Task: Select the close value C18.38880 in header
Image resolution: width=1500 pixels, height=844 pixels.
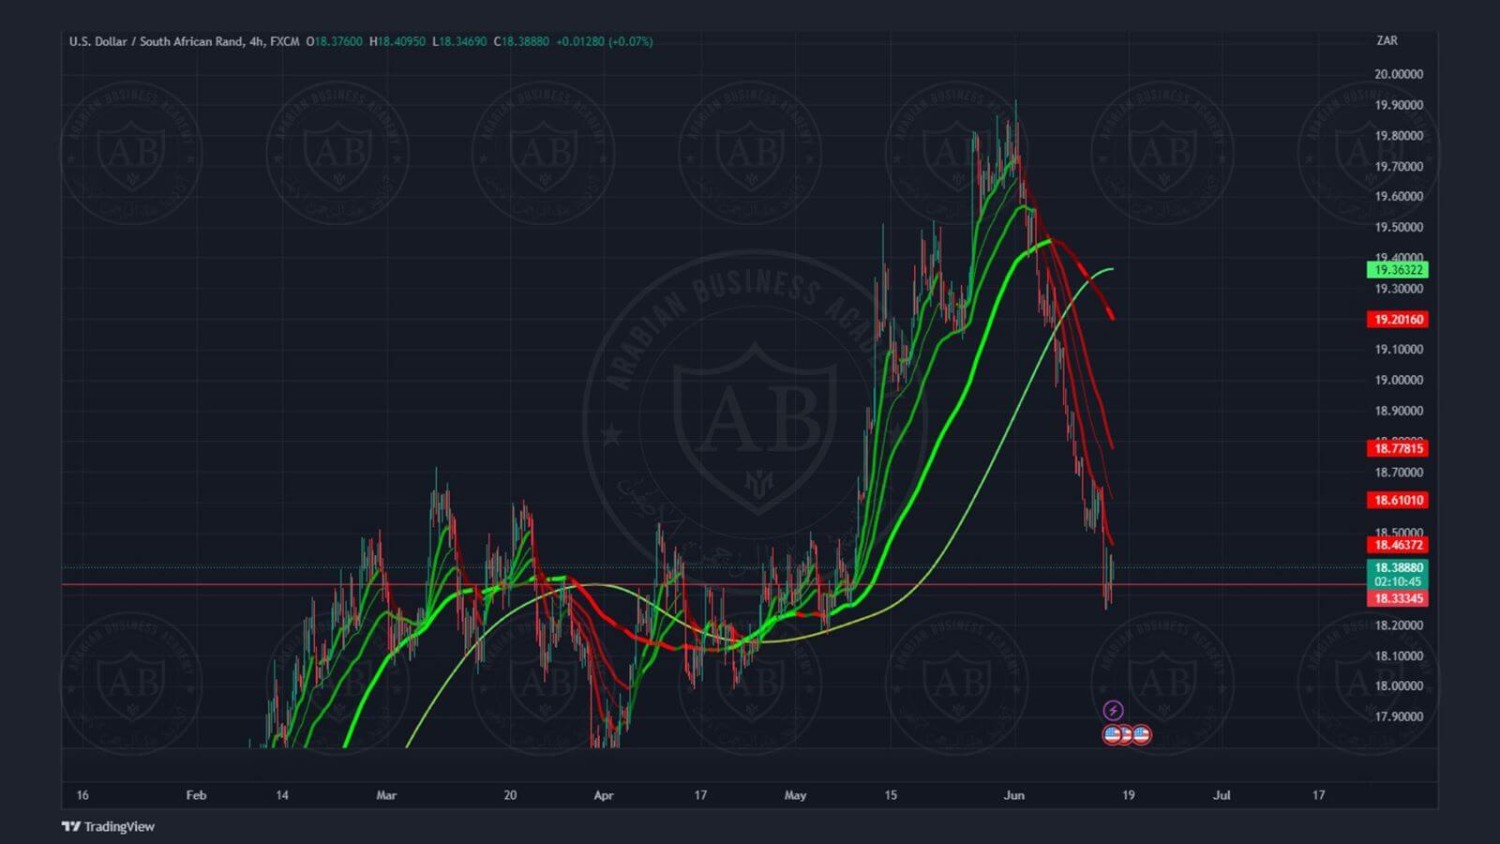Action: click(521, 41)
